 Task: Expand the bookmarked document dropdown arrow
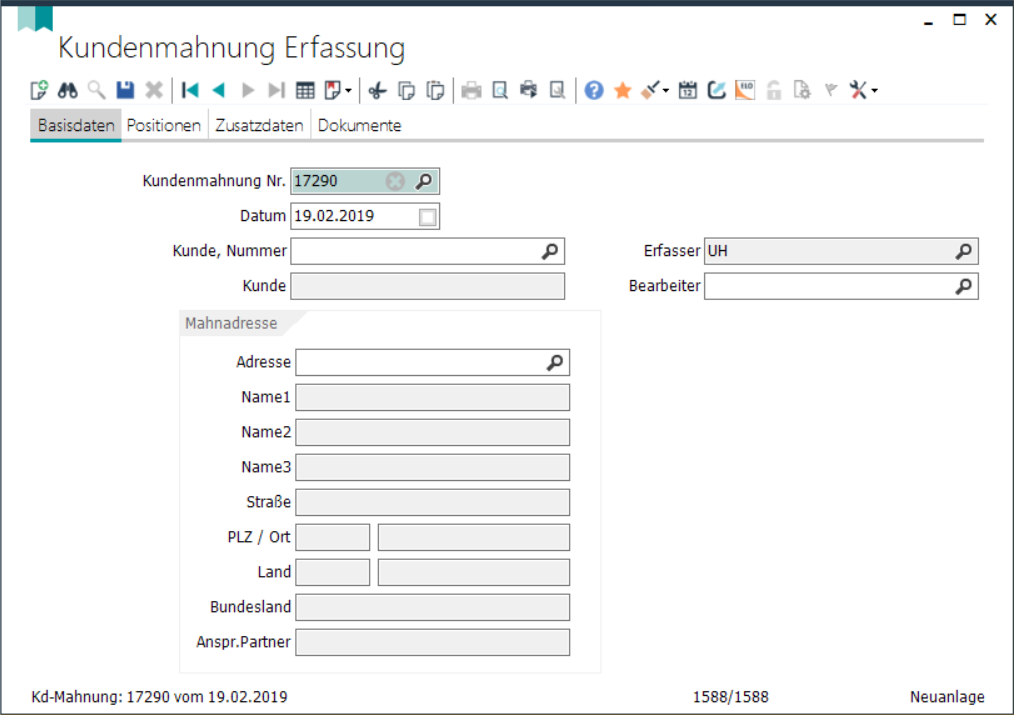pyautogui.click(x=348, y=91)
